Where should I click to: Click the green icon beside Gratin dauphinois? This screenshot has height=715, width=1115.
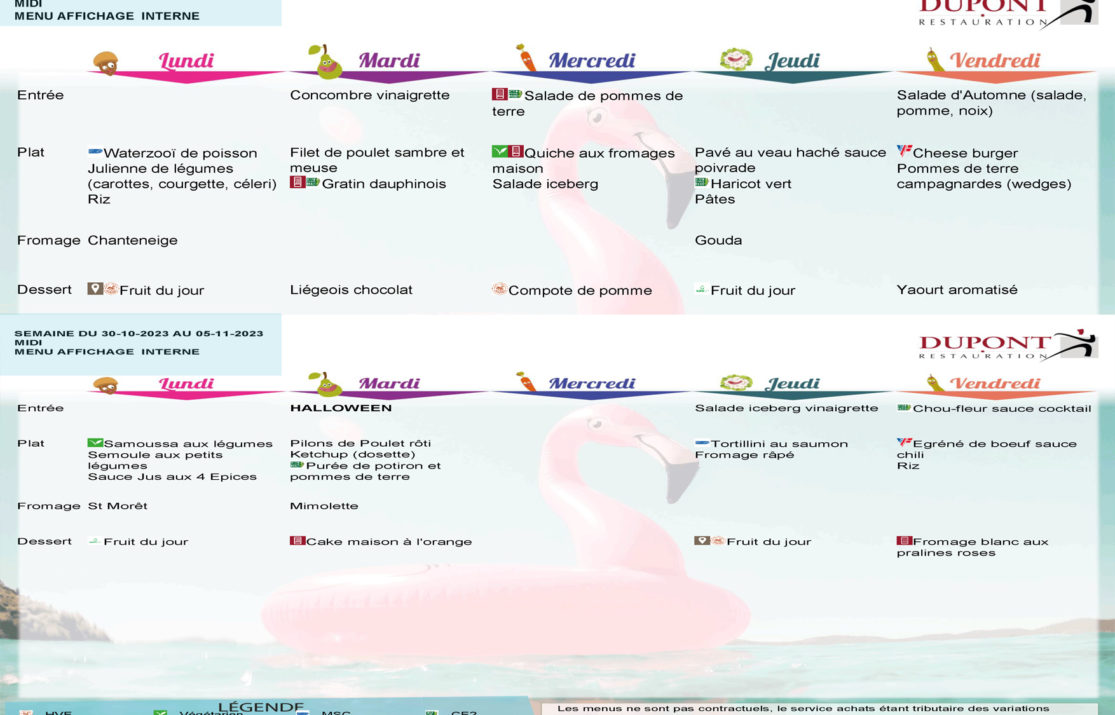point(313,183)
